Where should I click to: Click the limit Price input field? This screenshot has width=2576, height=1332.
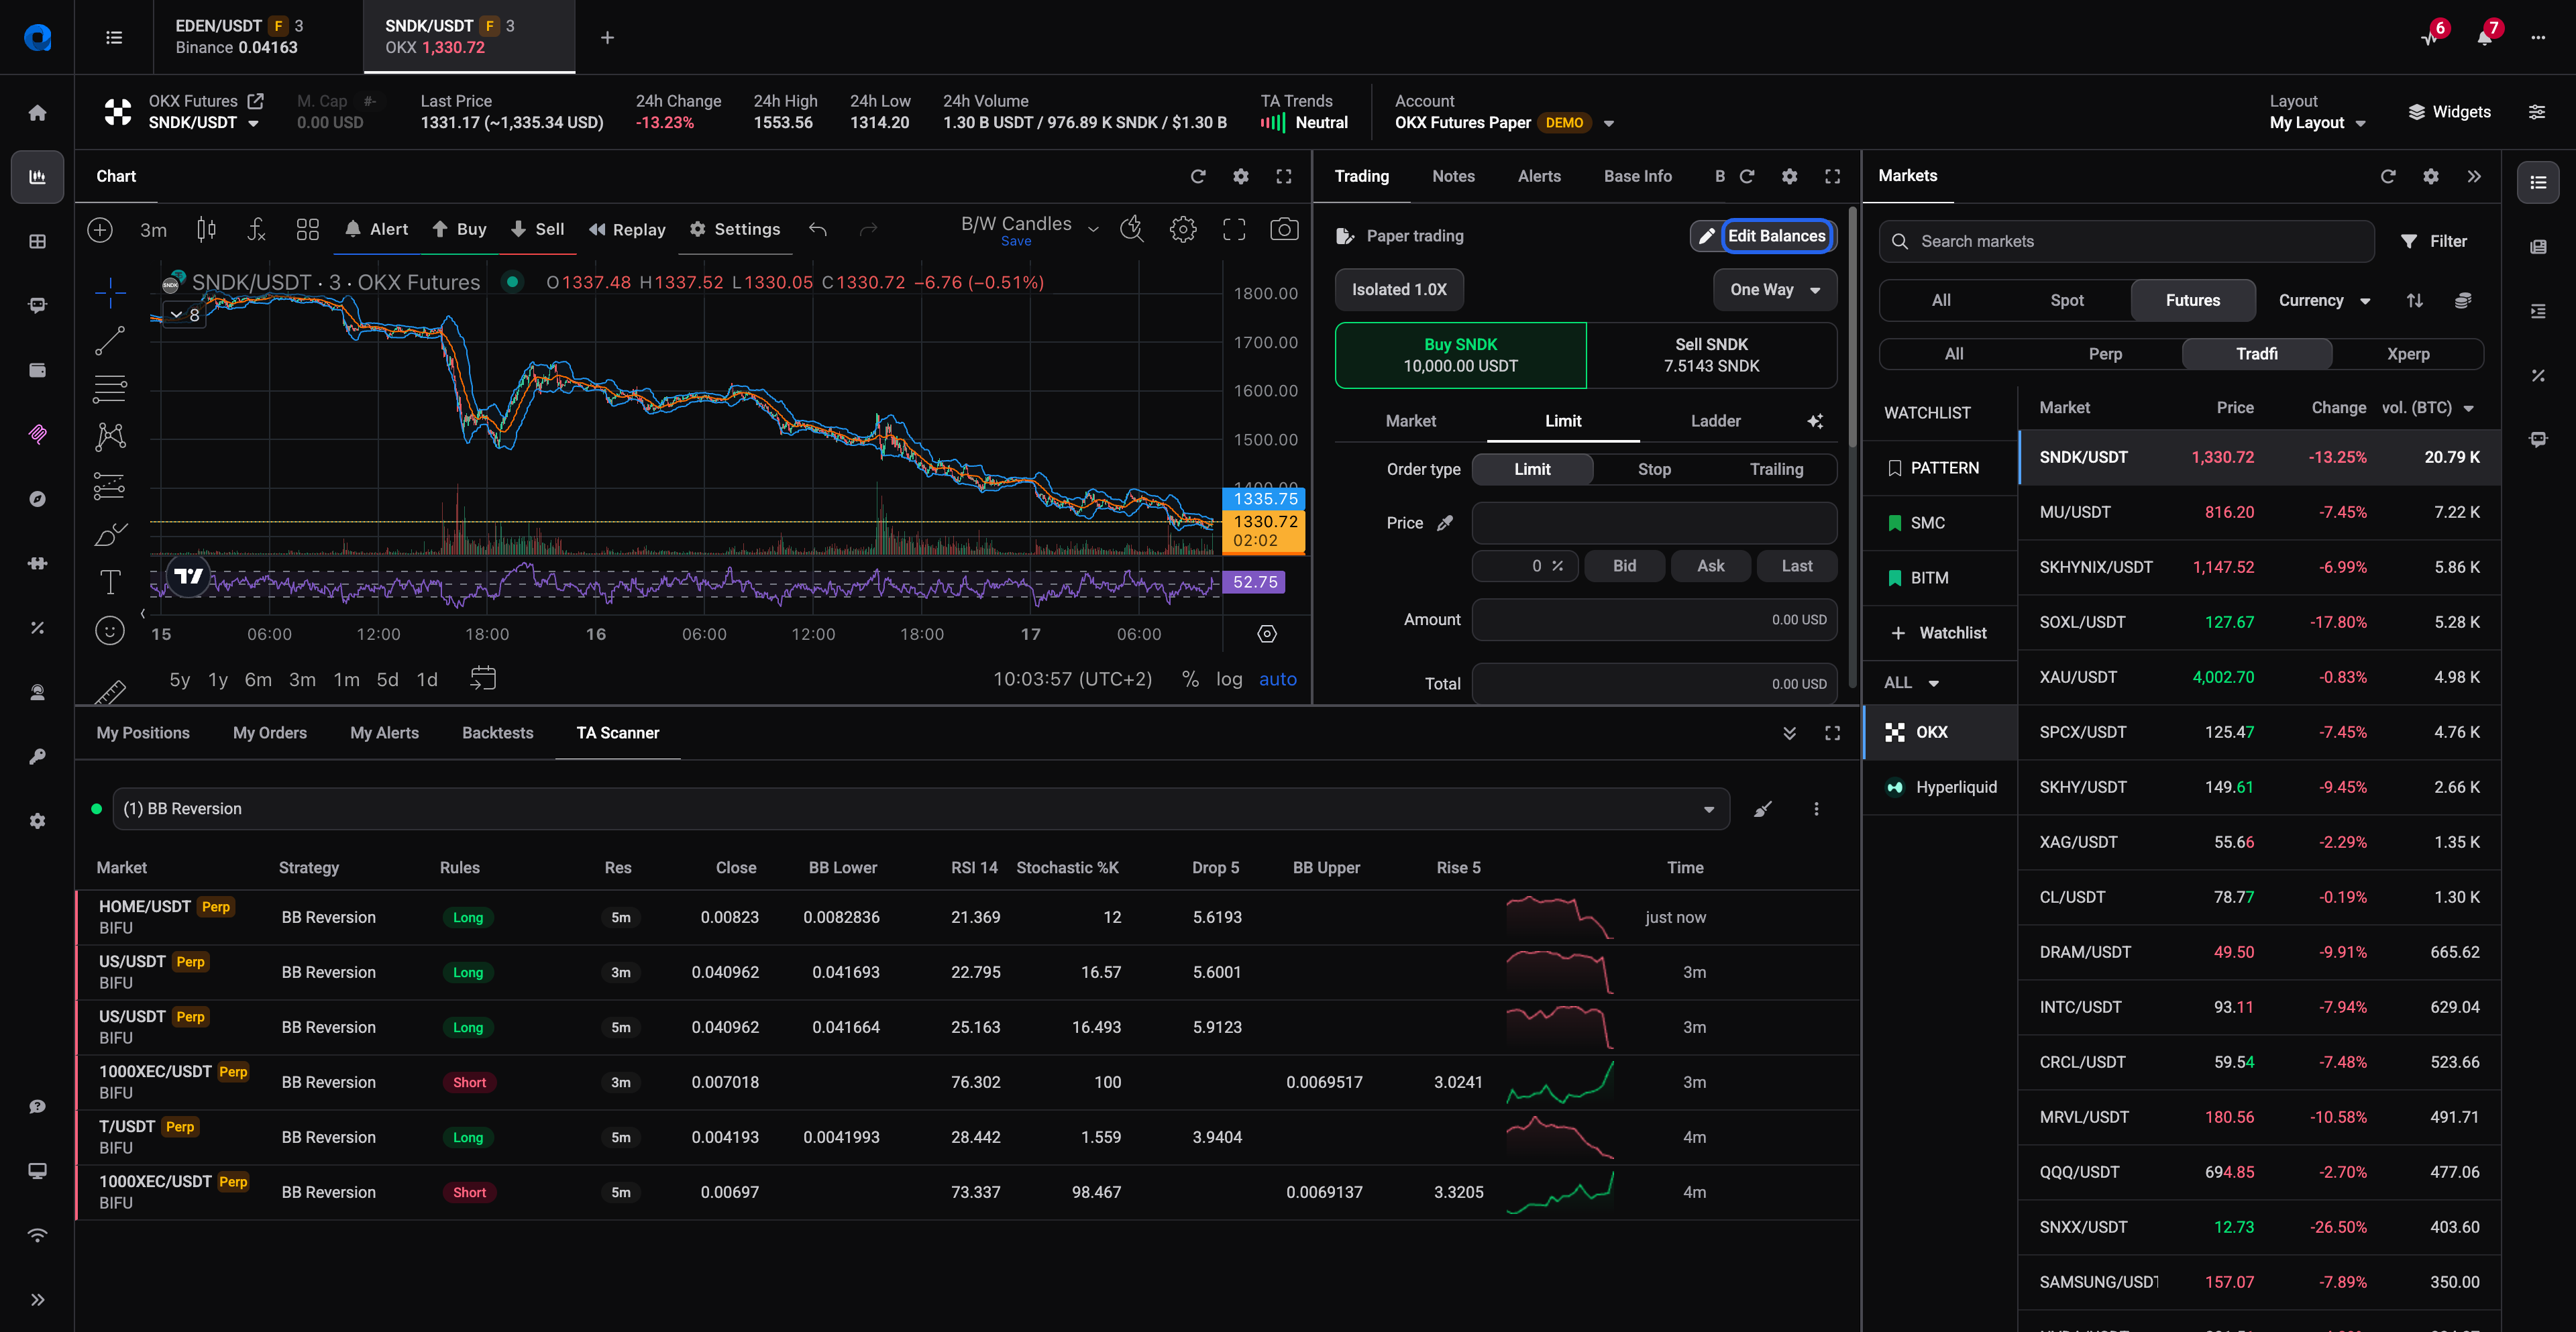pos(1653,523)
